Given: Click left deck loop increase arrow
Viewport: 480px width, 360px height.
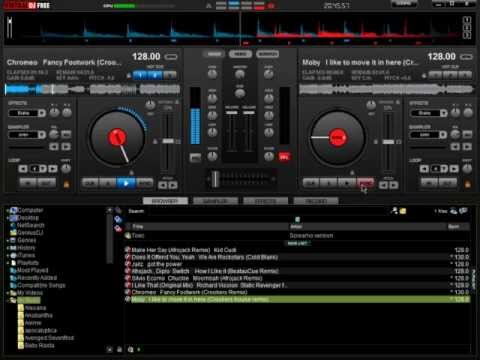Looking at the screenshot, I should [x=53, y=169].
